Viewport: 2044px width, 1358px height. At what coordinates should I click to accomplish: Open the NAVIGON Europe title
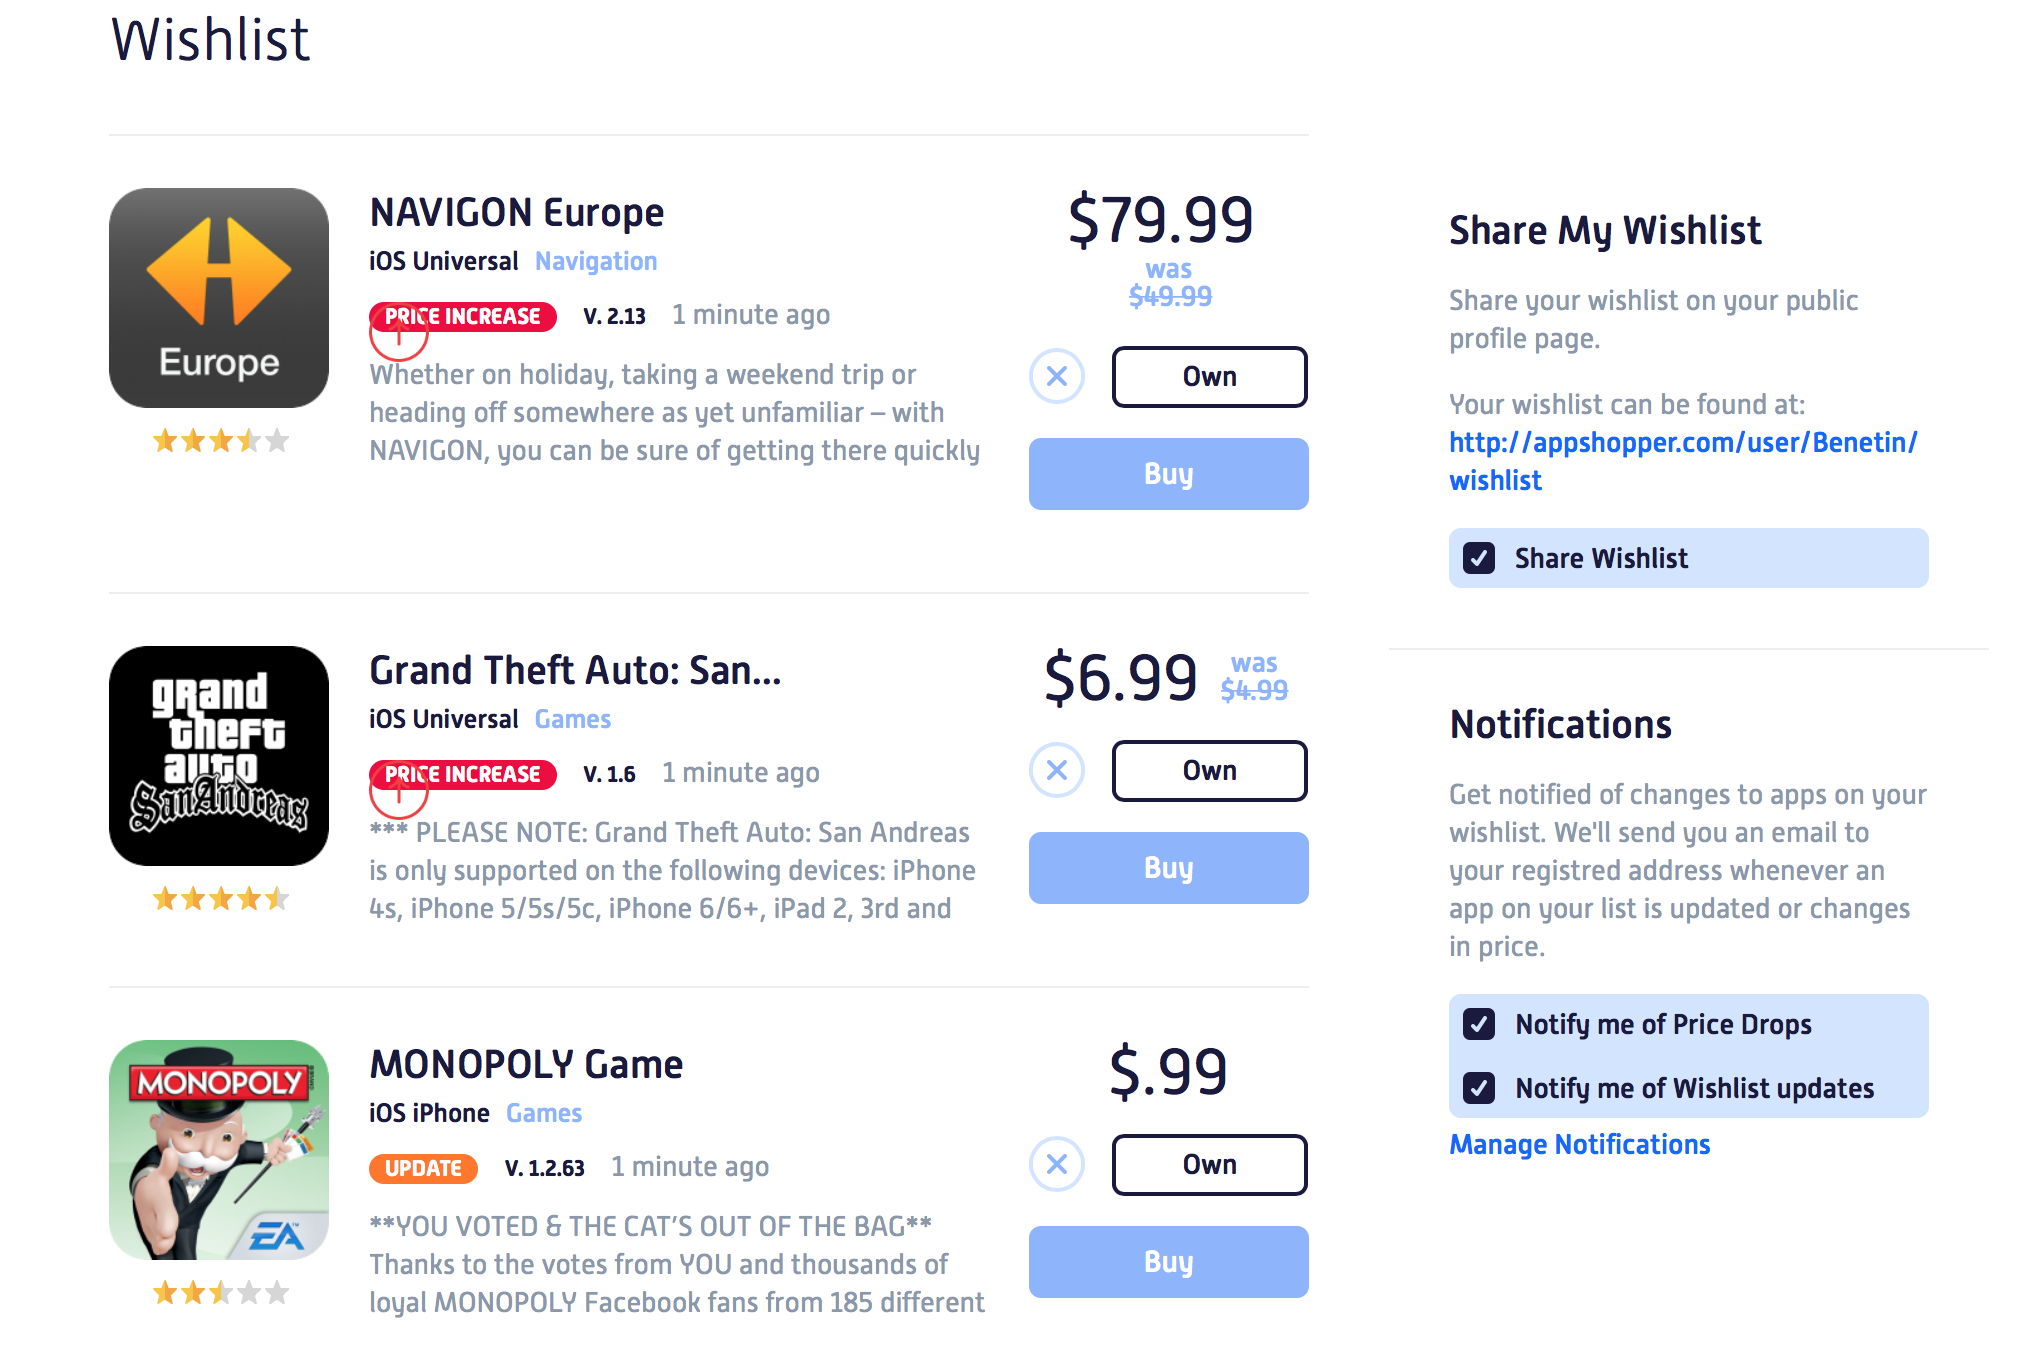pyautogui.click(x=517, y=212)
